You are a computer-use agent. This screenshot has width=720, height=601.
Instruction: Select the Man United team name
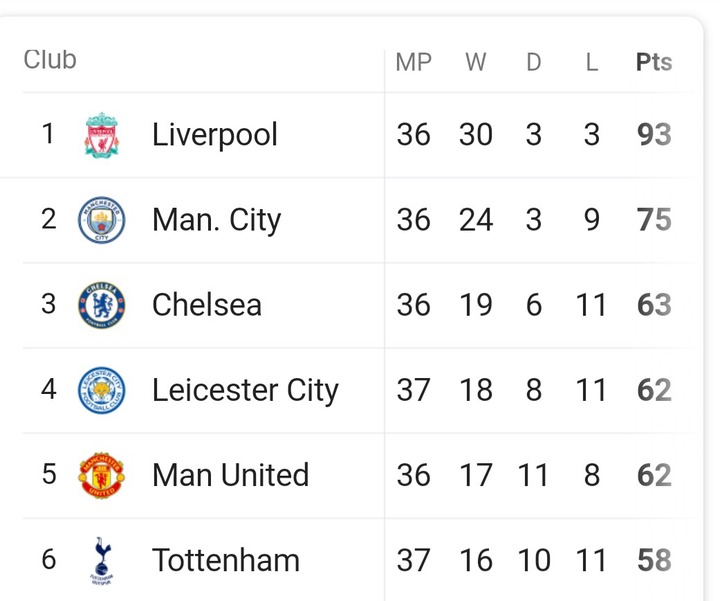pos(230,475)
